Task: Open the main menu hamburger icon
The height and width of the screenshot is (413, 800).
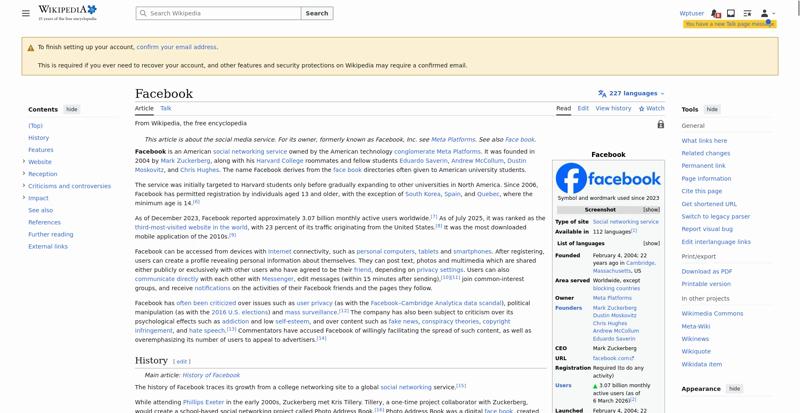Action: pyautogui.click(x=26, y=13)
